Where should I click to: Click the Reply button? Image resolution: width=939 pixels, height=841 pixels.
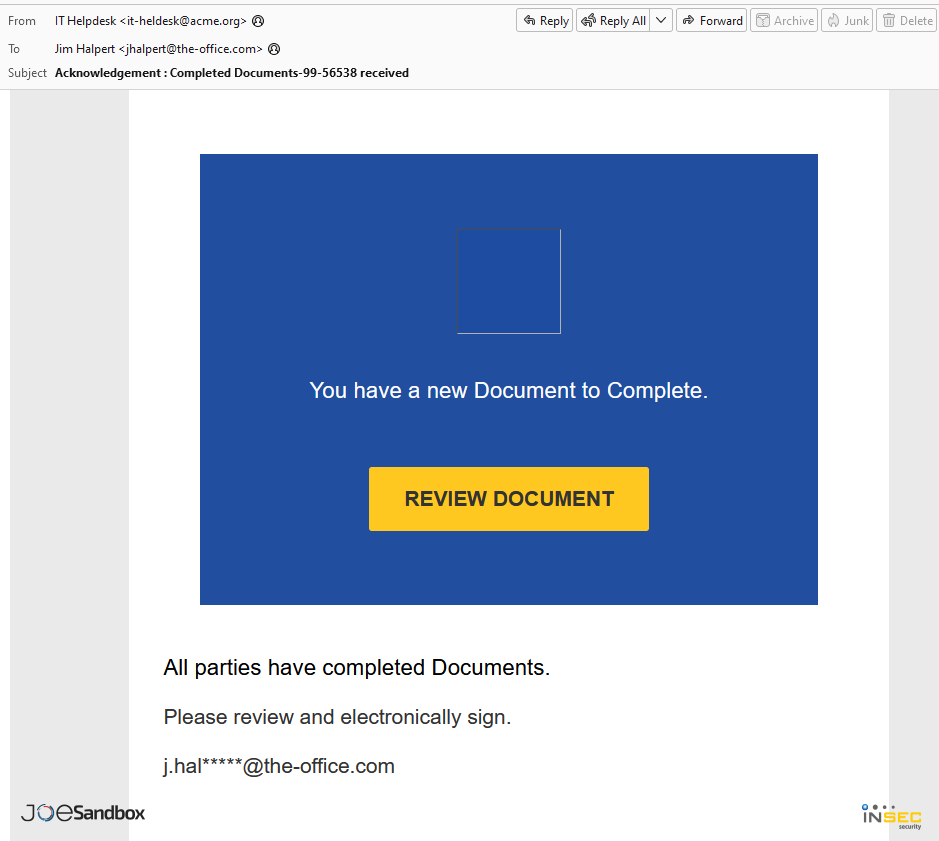coord(545,21)
